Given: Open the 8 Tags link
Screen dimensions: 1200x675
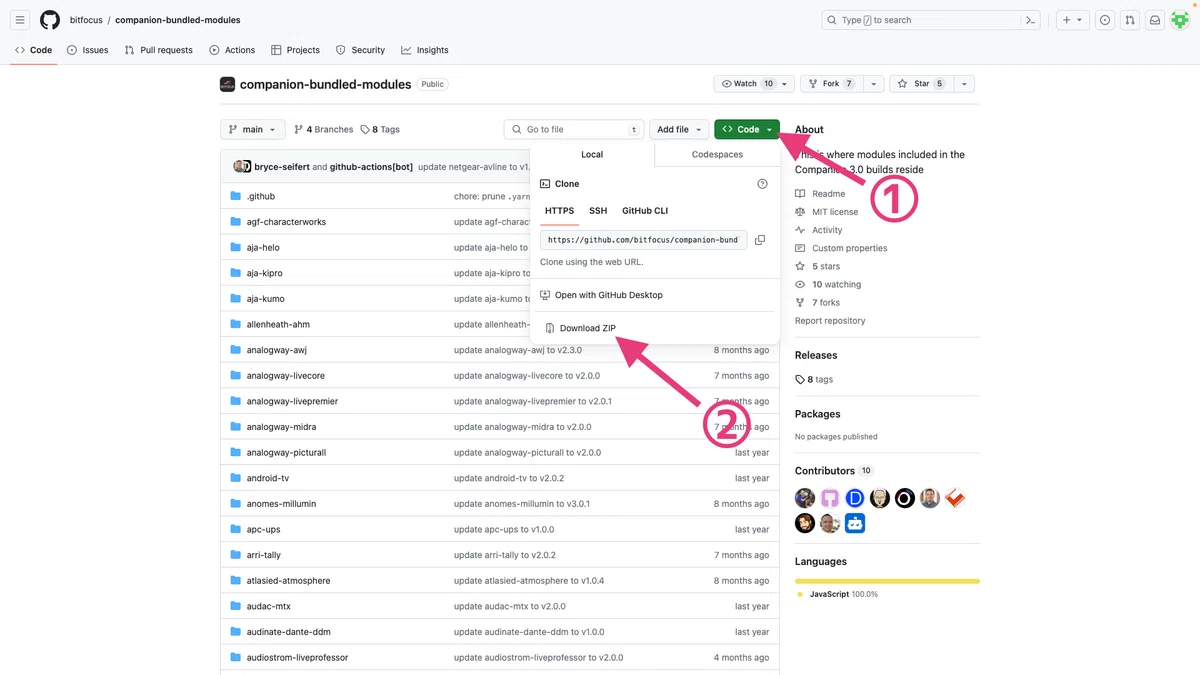Looking at the screenshot, I should (380, 129).
